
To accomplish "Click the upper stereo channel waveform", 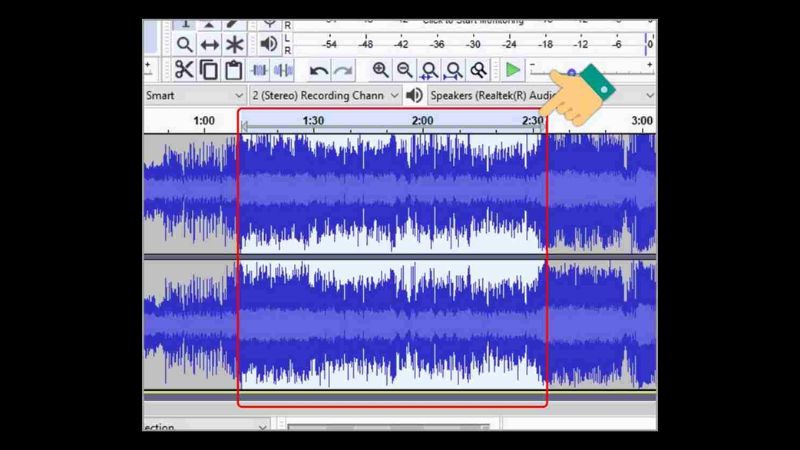I will click(400, 194).
